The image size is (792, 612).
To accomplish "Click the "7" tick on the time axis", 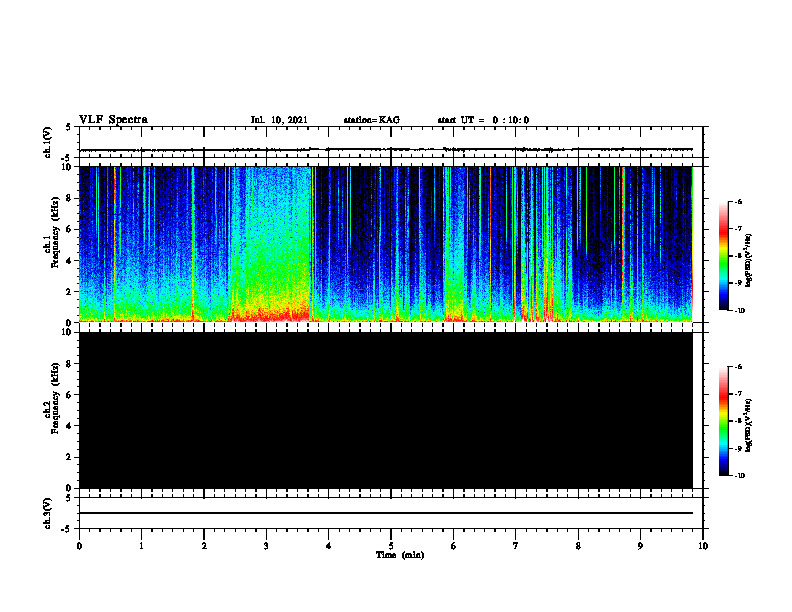I will tap(516, 546).
